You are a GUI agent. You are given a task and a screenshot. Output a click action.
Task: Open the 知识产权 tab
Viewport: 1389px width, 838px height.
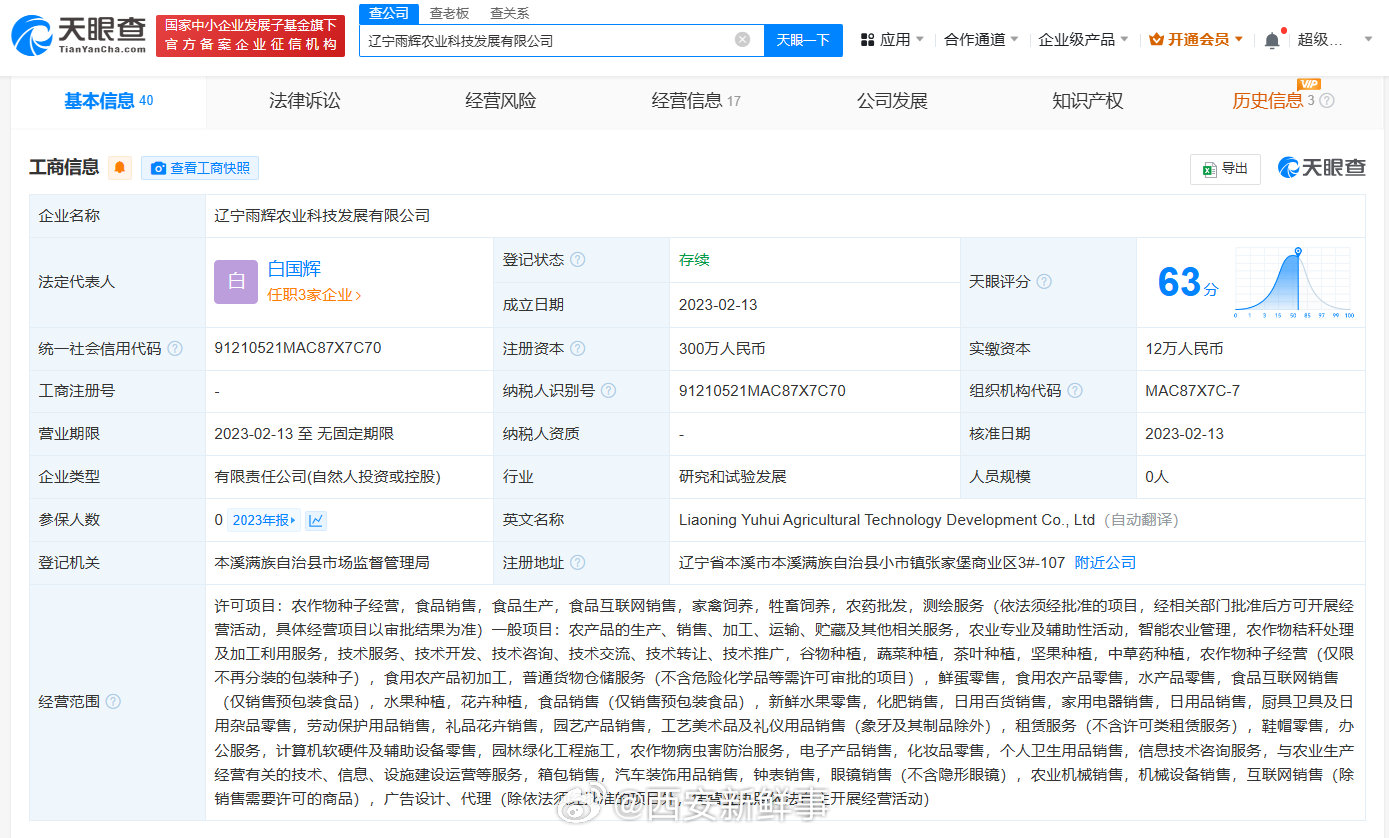point(1087,101)
